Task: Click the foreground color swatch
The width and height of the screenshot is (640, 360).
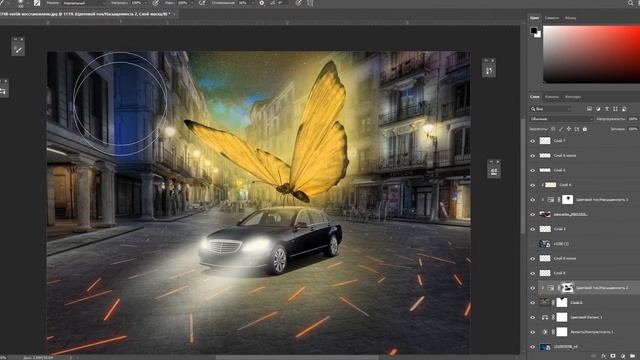Action: tap(533, 31)
